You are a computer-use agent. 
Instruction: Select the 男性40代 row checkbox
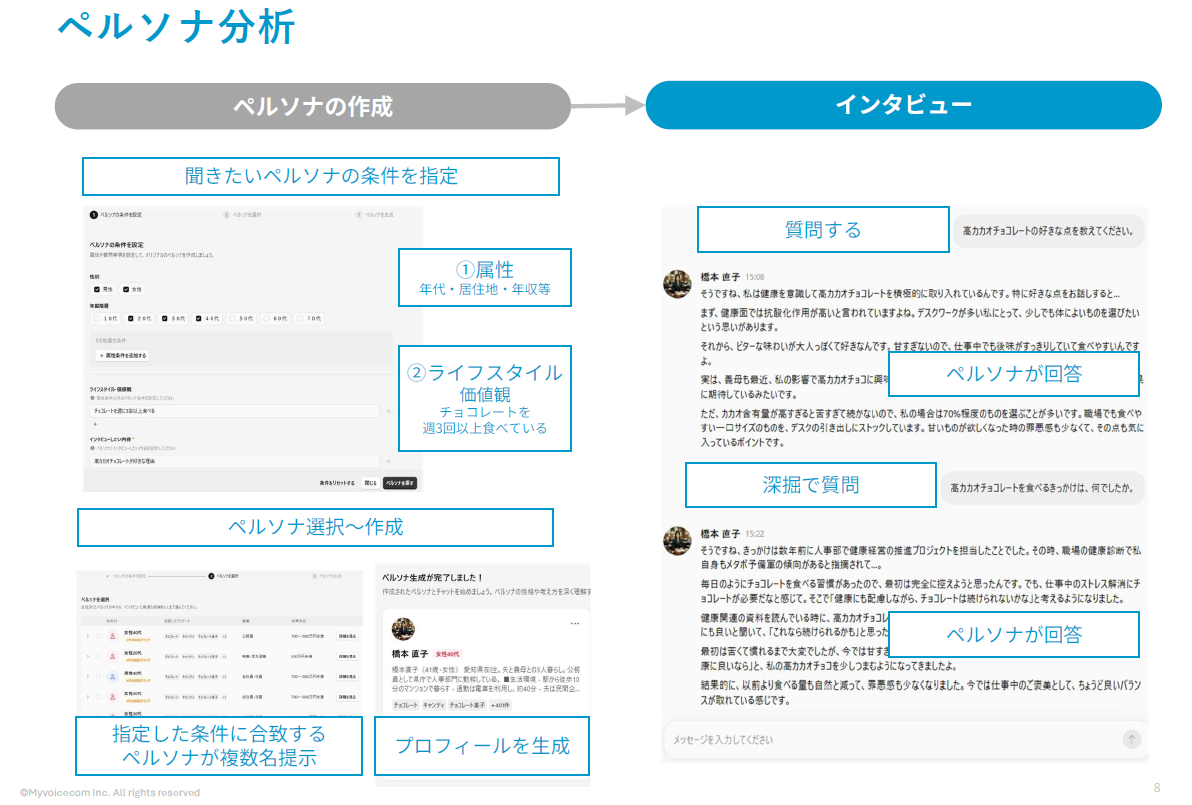click(99, 677)
